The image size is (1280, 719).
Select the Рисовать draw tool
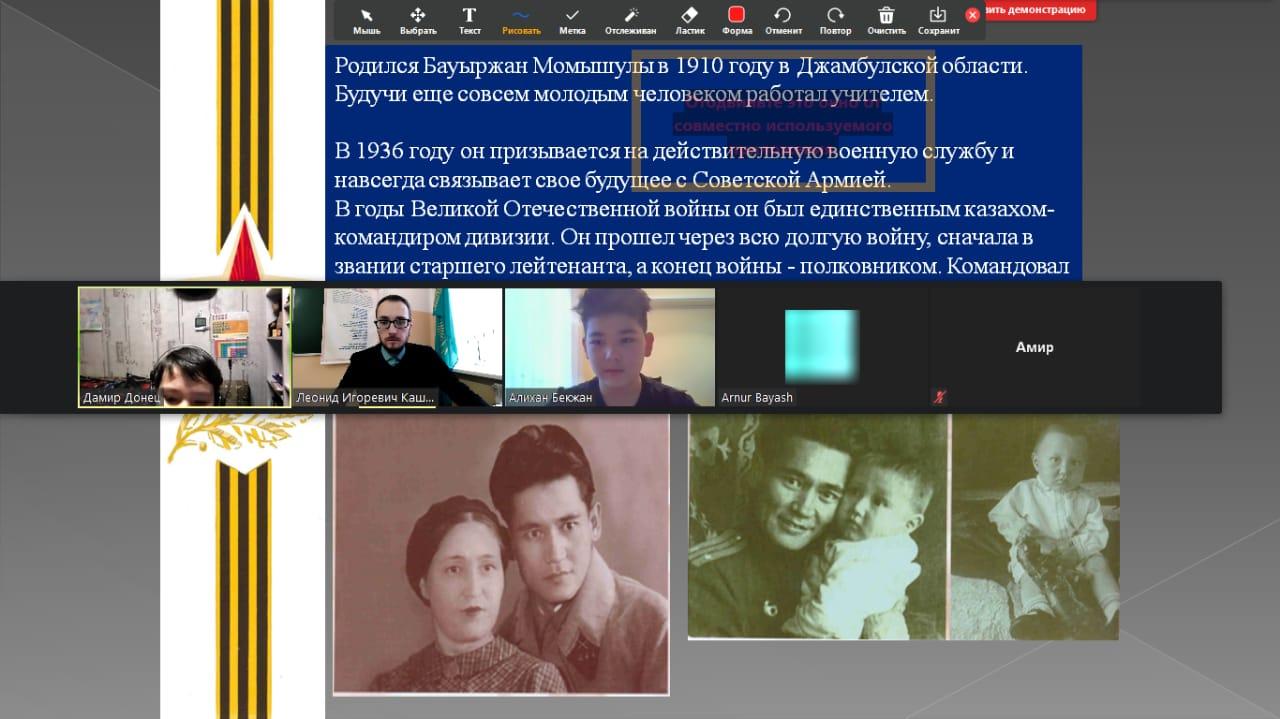(x=521, y=19)
